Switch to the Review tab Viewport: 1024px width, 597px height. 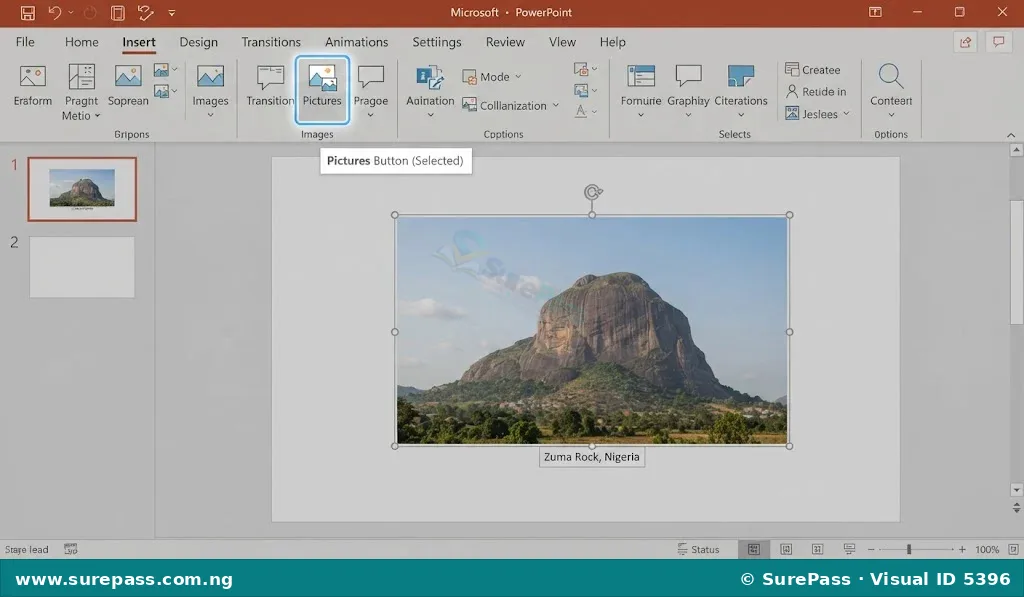(x=505, y=42)
